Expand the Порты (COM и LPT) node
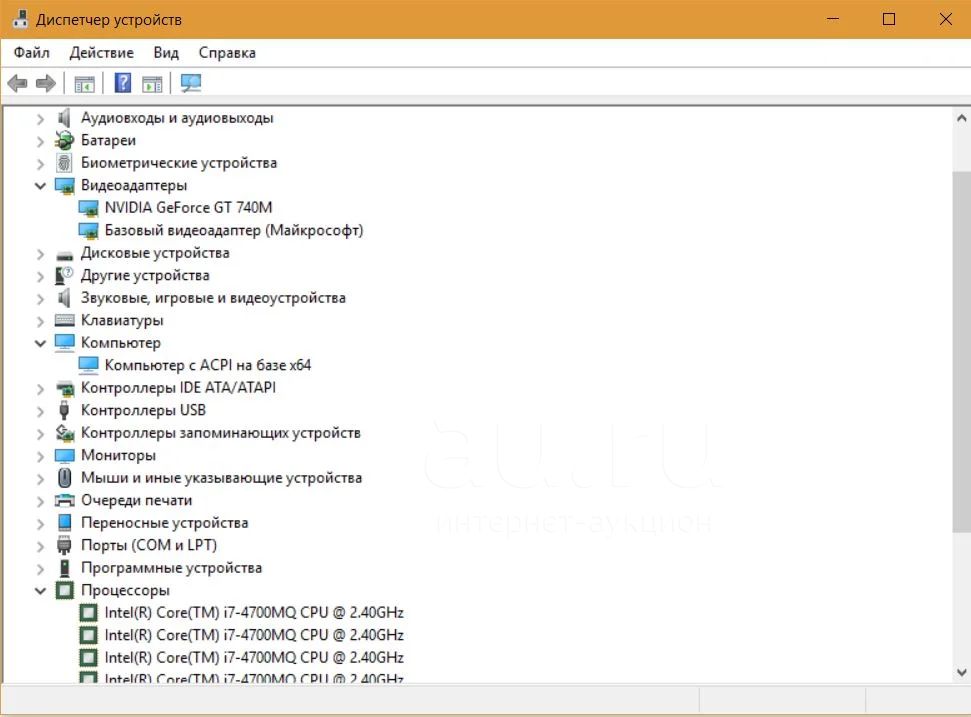The image size is (971, 717). 40,546
